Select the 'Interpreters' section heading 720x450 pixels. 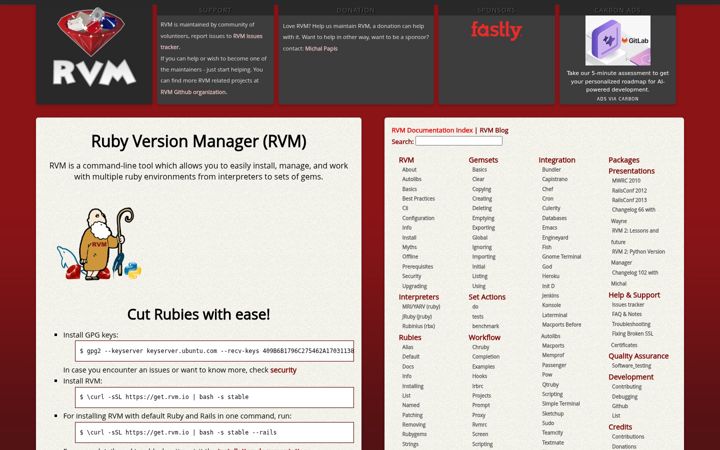coord(418,297)
